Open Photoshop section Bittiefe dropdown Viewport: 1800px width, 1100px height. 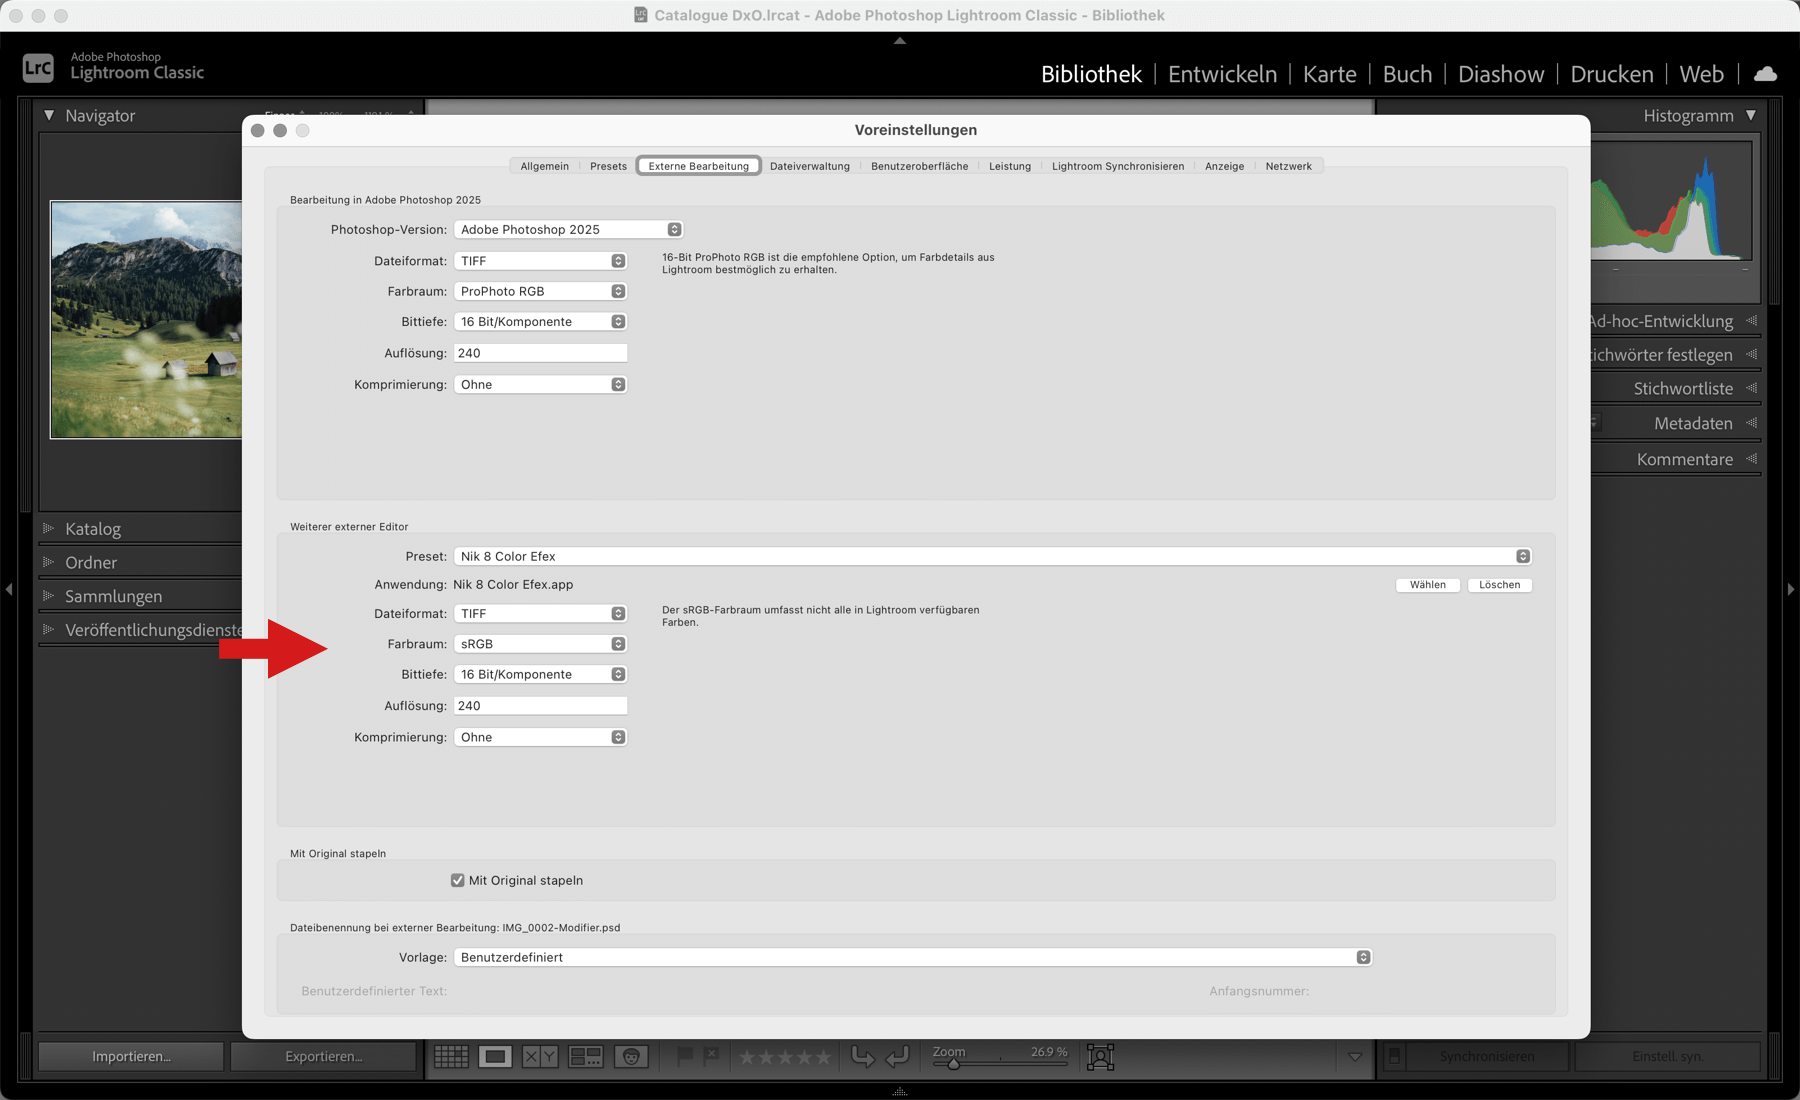pos(540,321)
